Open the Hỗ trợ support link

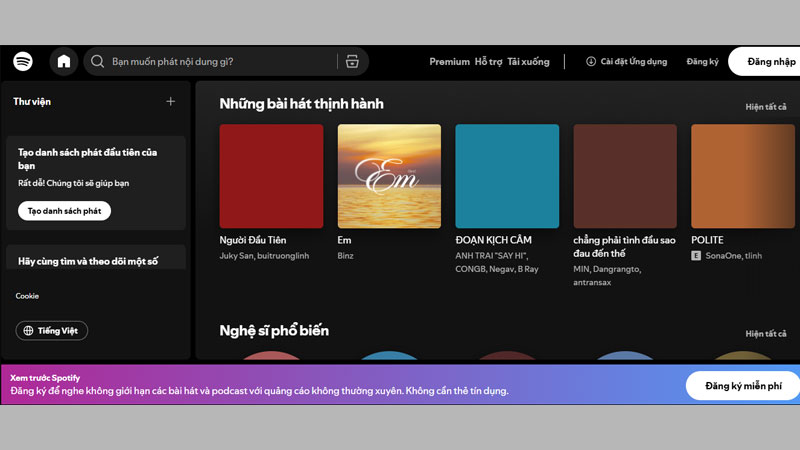[x=488, y=62]
